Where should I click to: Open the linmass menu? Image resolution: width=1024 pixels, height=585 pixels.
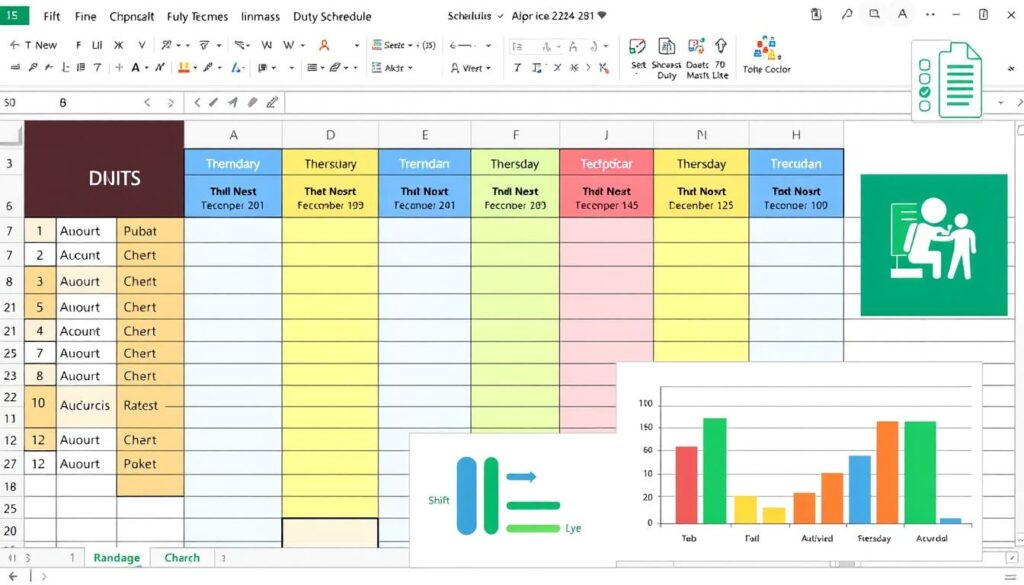pos(260,16)
